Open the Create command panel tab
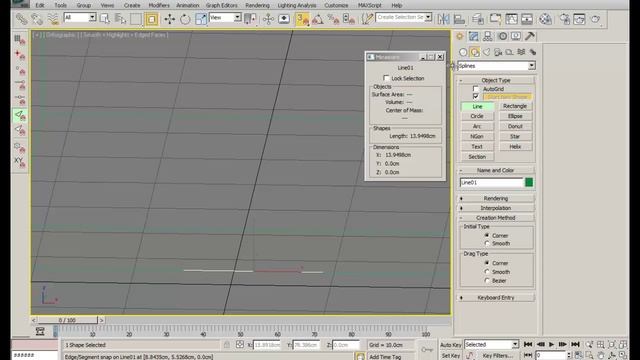 pos(460,36)
